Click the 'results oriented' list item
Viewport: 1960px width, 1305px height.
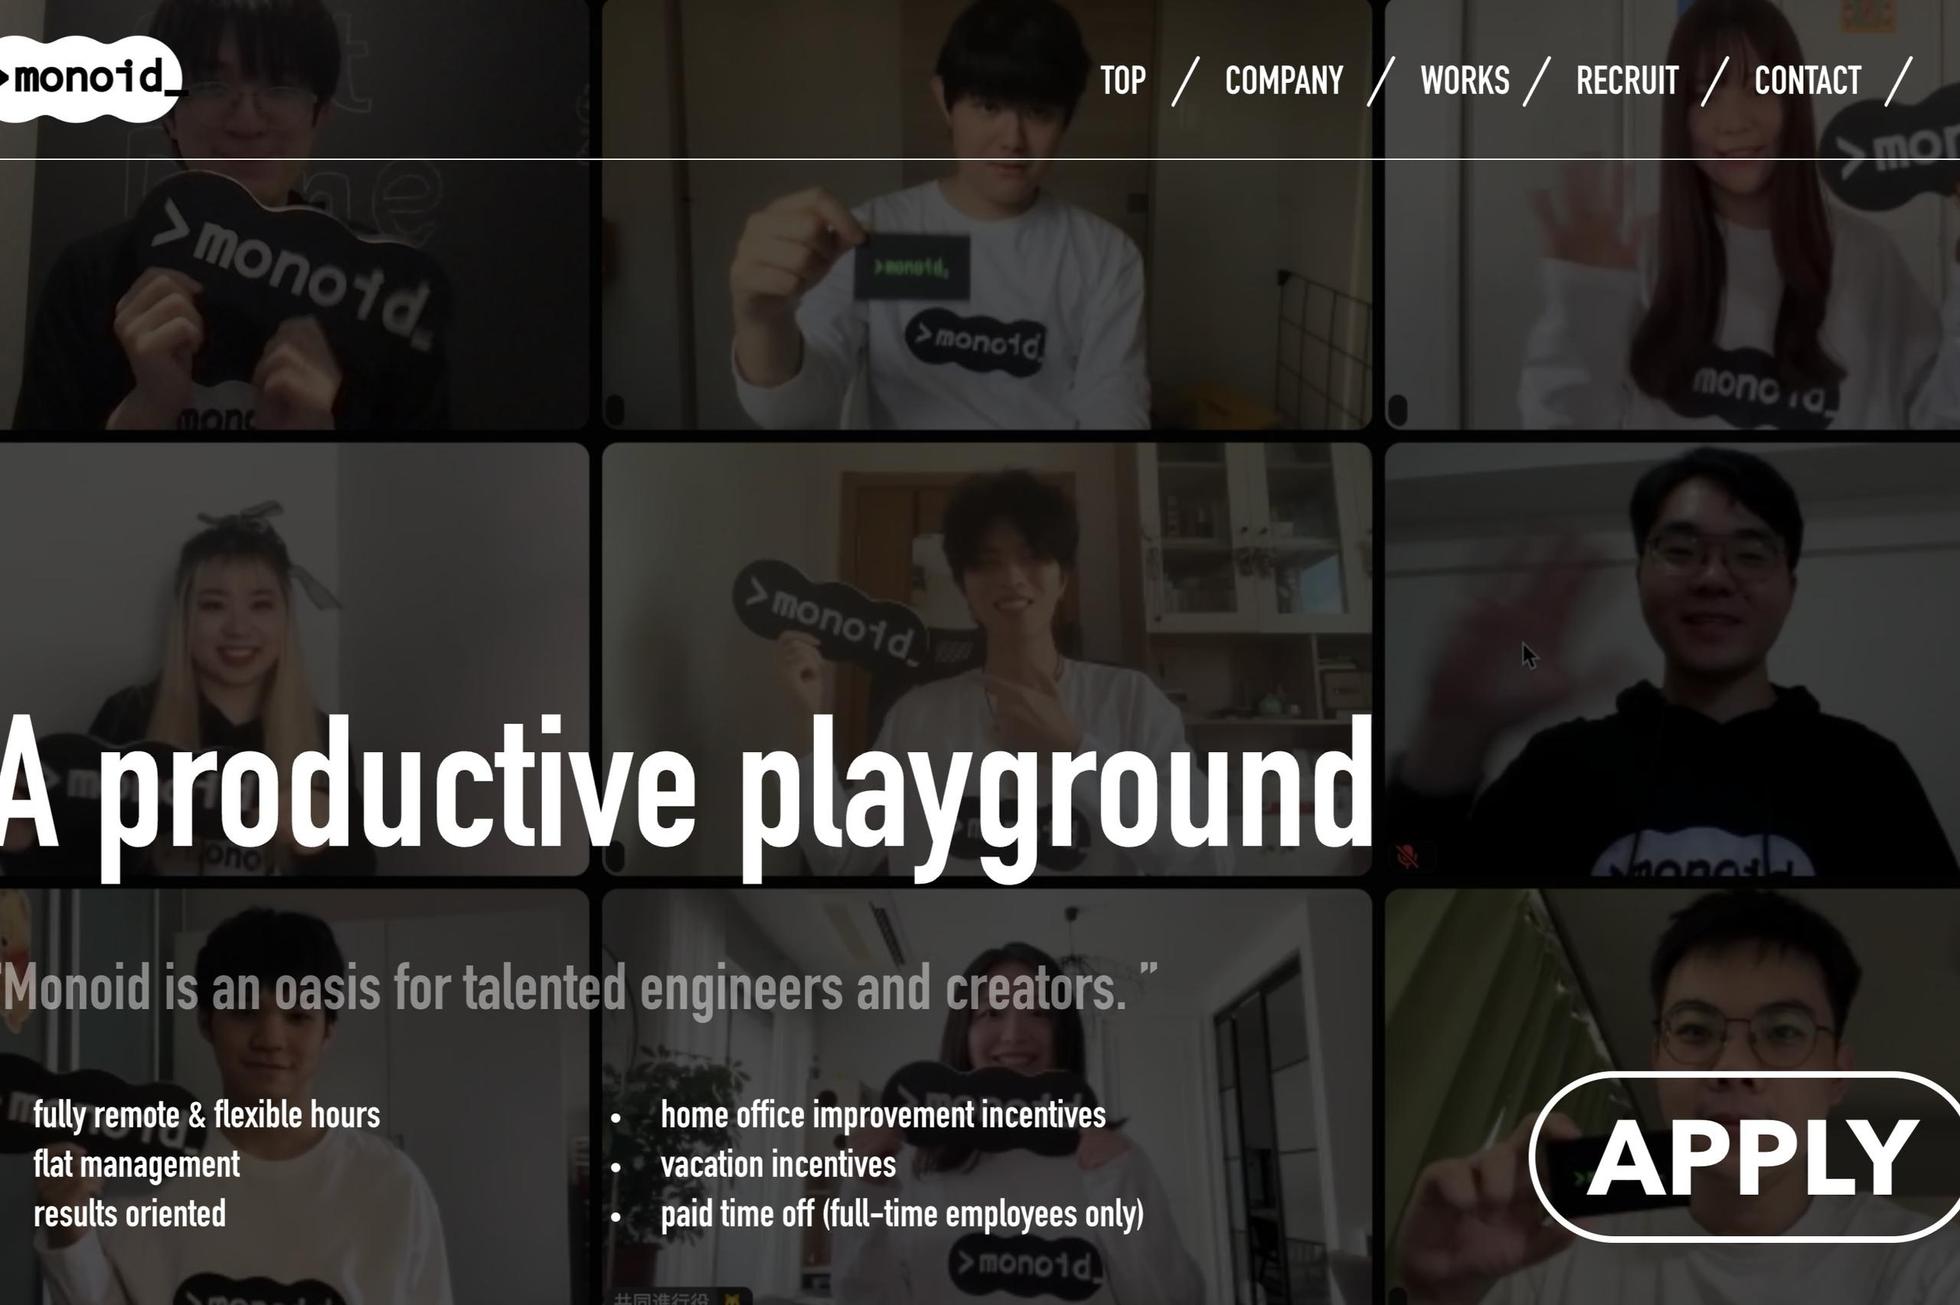click(x=130, y=1214)
